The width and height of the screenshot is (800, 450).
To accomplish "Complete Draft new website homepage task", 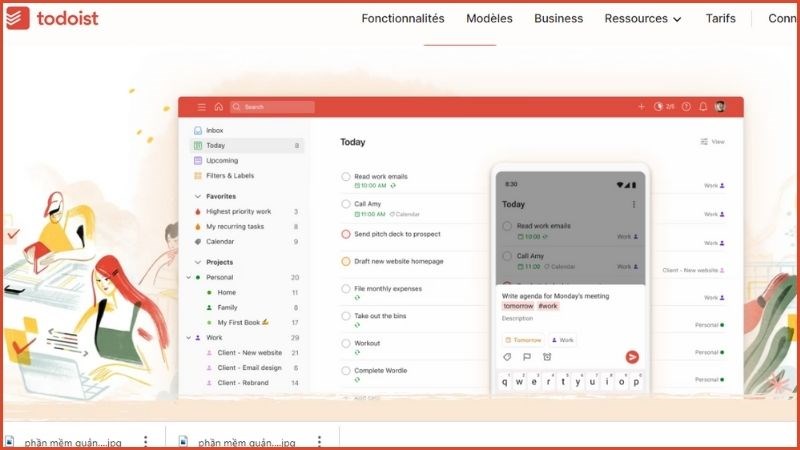I will click(346, 261).
